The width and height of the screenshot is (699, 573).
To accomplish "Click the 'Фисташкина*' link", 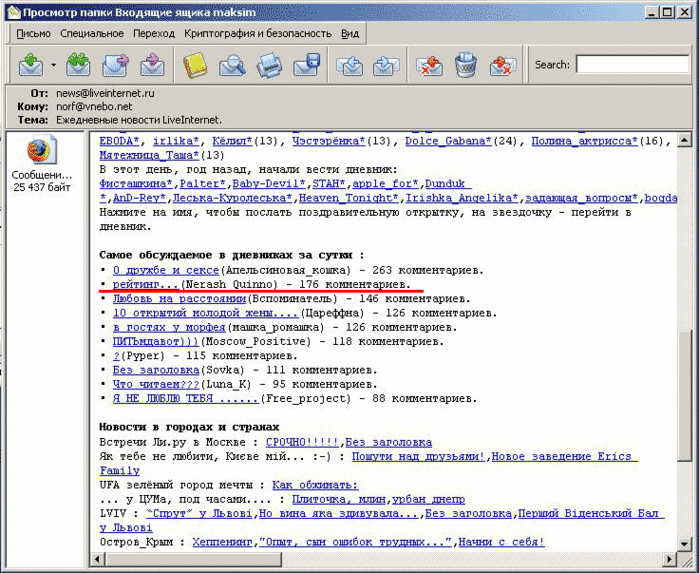I will 136,184.
